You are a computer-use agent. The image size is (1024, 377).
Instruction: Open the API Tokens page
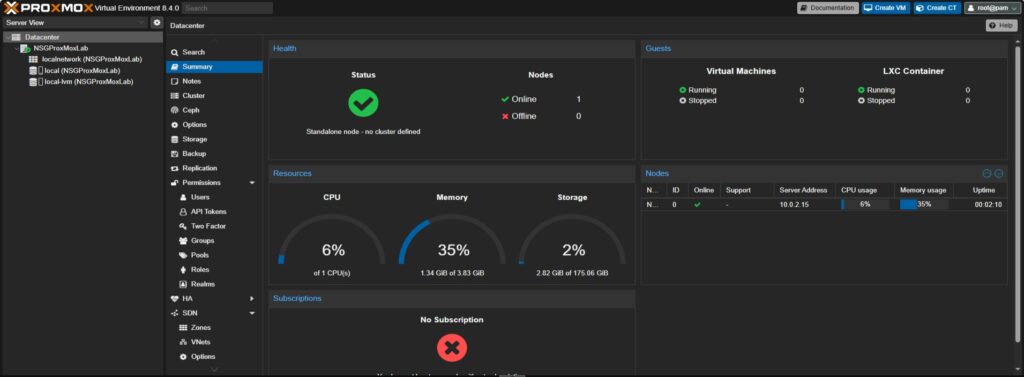pyautogui.click(x=214, y=212)
